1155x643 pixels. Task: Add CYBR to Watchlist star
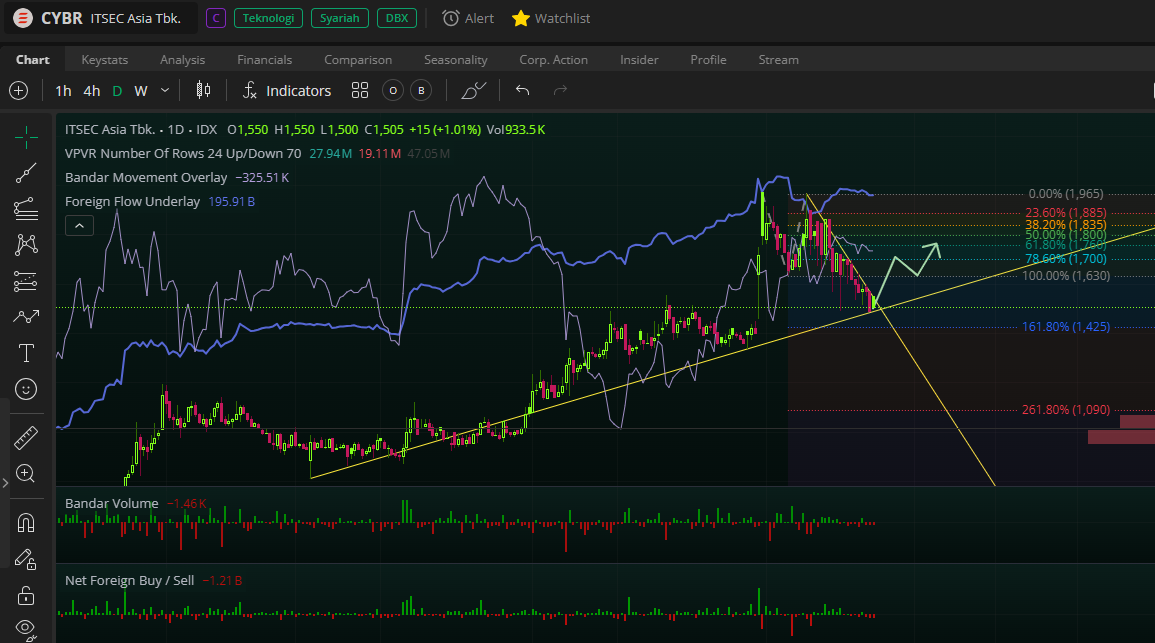550,18
